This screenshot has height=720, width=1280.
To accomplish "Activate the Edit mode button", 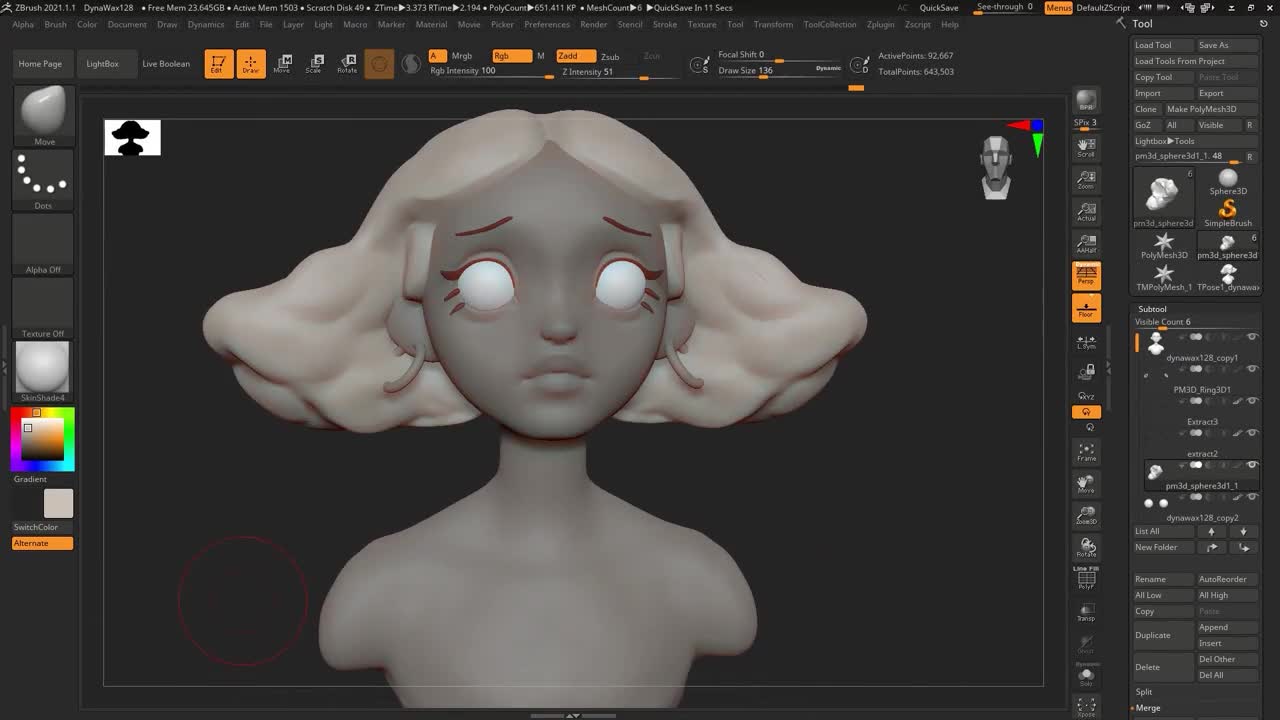I will pos(219,64).
